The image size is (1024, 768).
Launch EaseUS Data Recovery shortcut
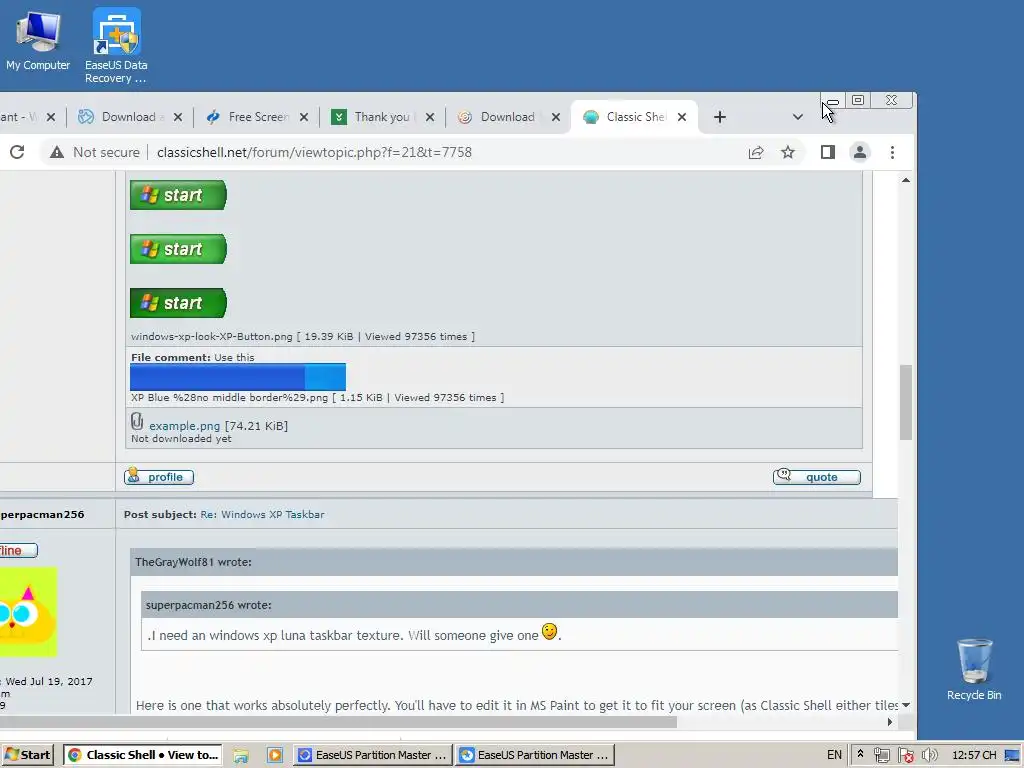[x=116, y=46]
